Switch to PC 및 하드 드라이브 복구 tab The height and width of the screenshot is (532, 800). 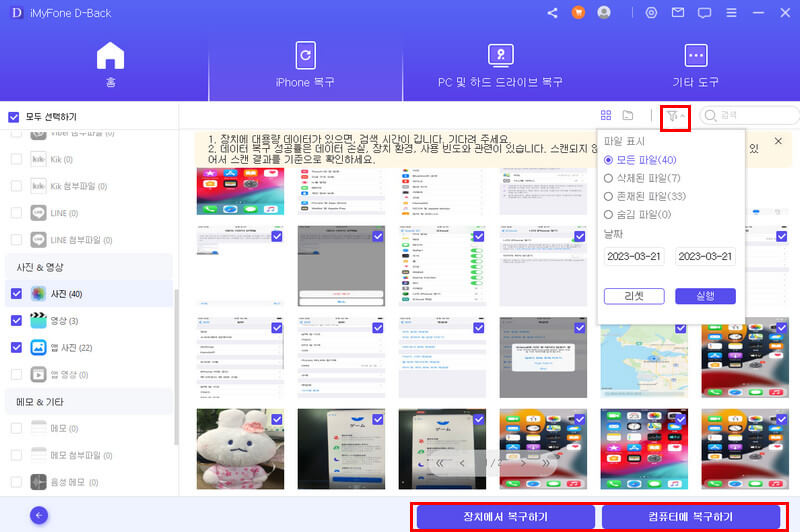[500, 65]
